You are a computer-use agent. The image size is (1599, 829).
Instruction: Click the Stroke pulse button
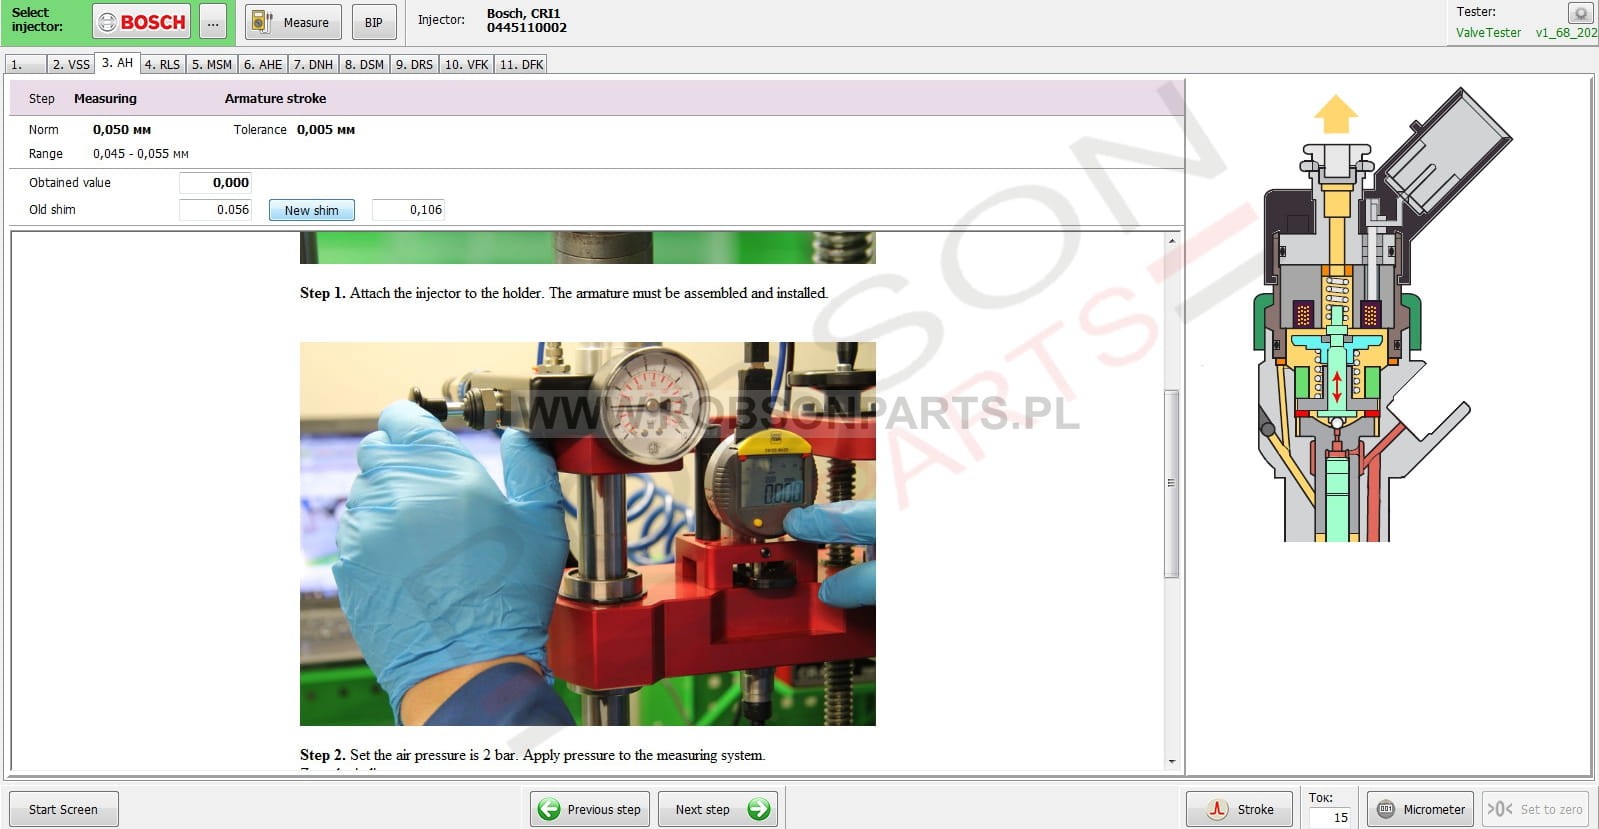[1239, 809]
